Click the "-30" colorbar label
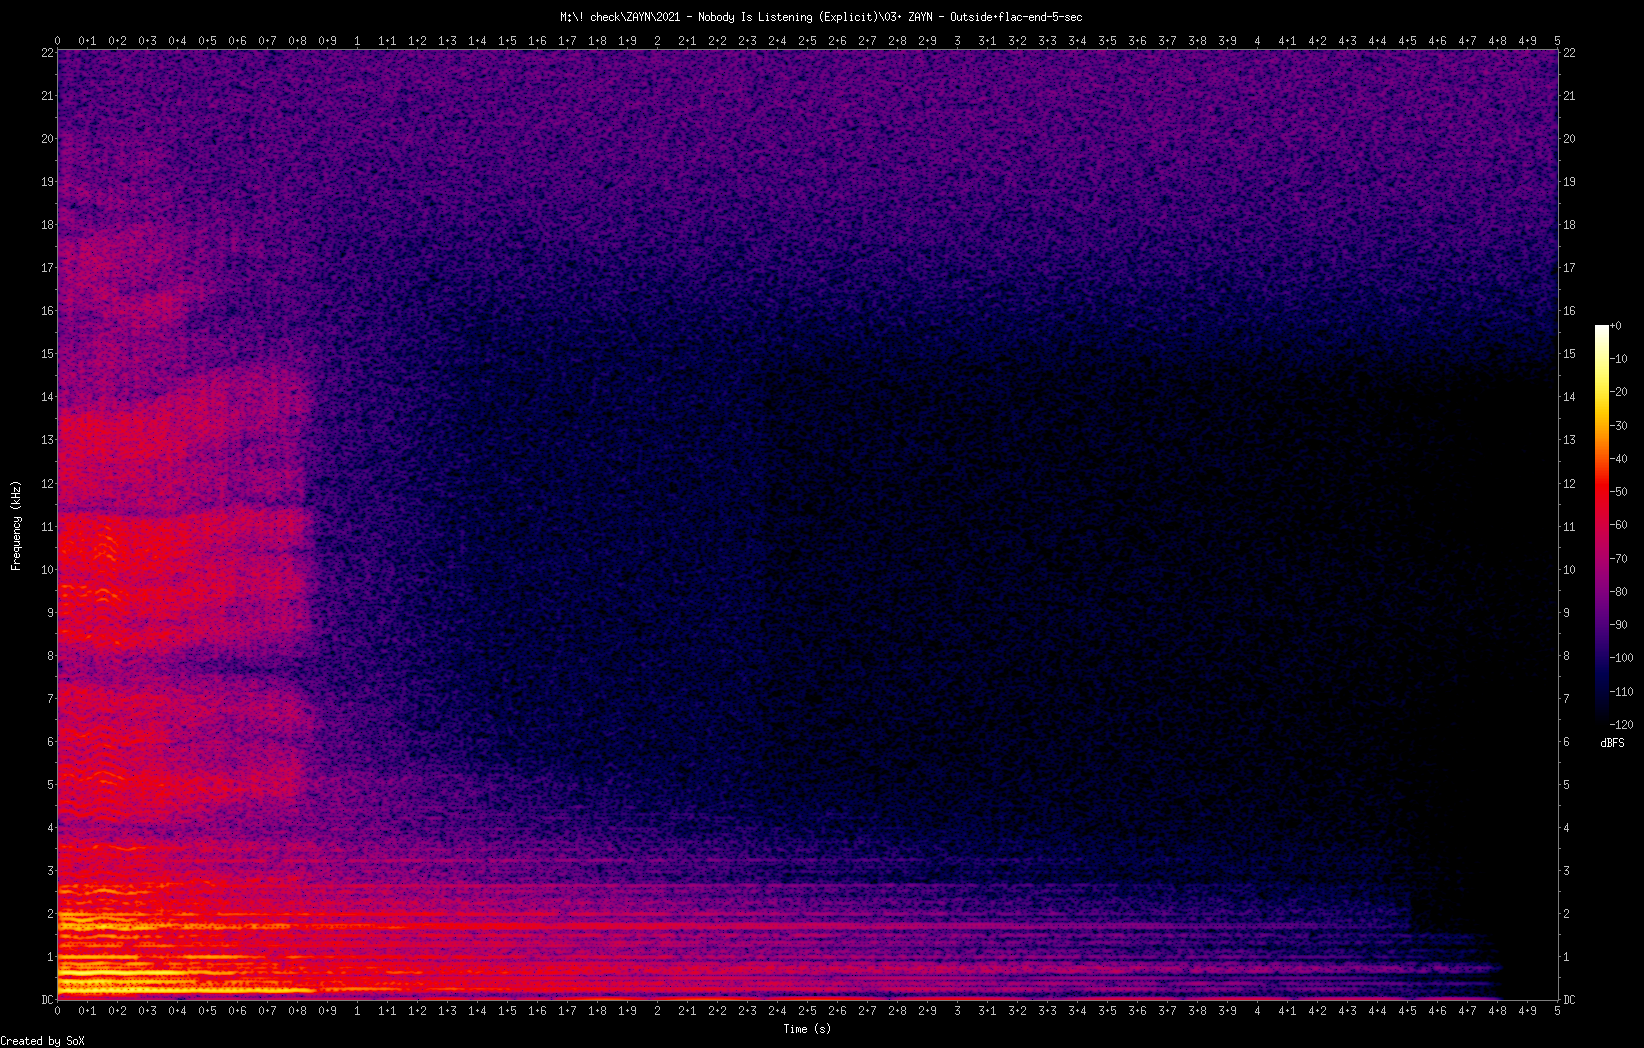This screenshot has width=1644, height=1048. pos(1619,426)
